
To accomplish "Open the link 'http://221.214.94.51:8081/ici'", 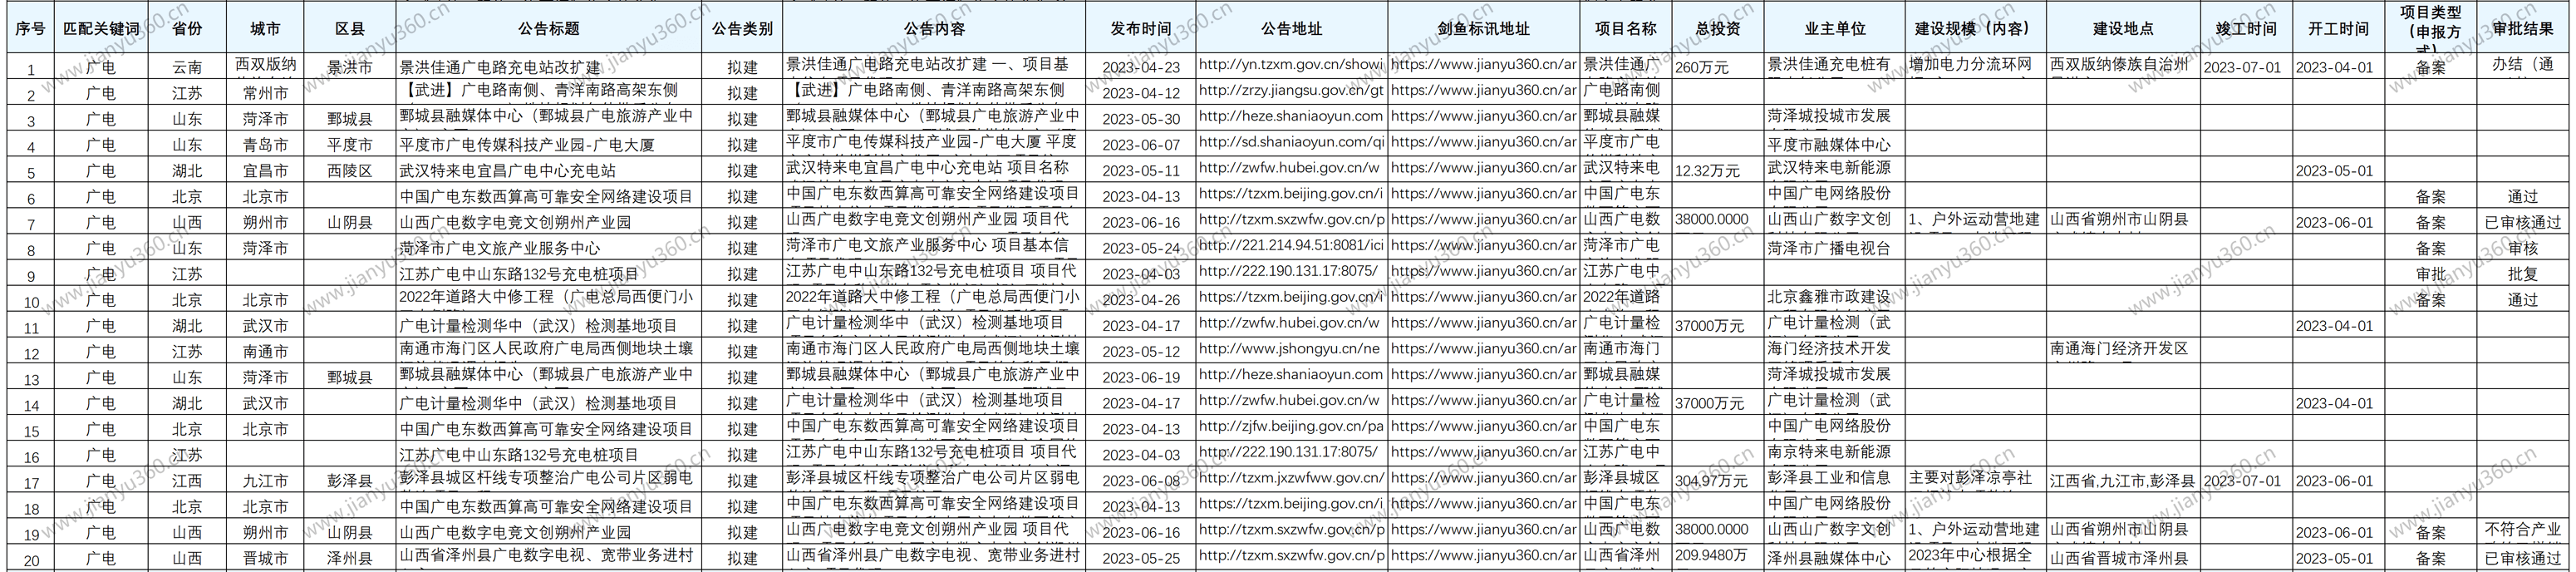I will click(x=1291, y=245).
